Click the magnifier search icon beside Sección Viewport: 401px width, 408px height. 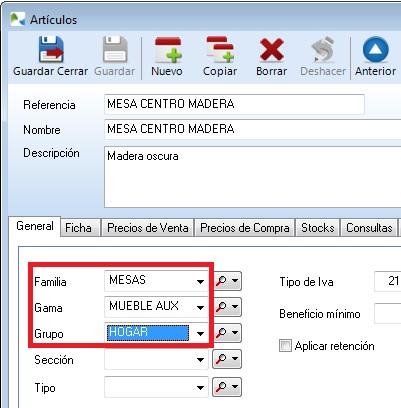coord(221,359)
